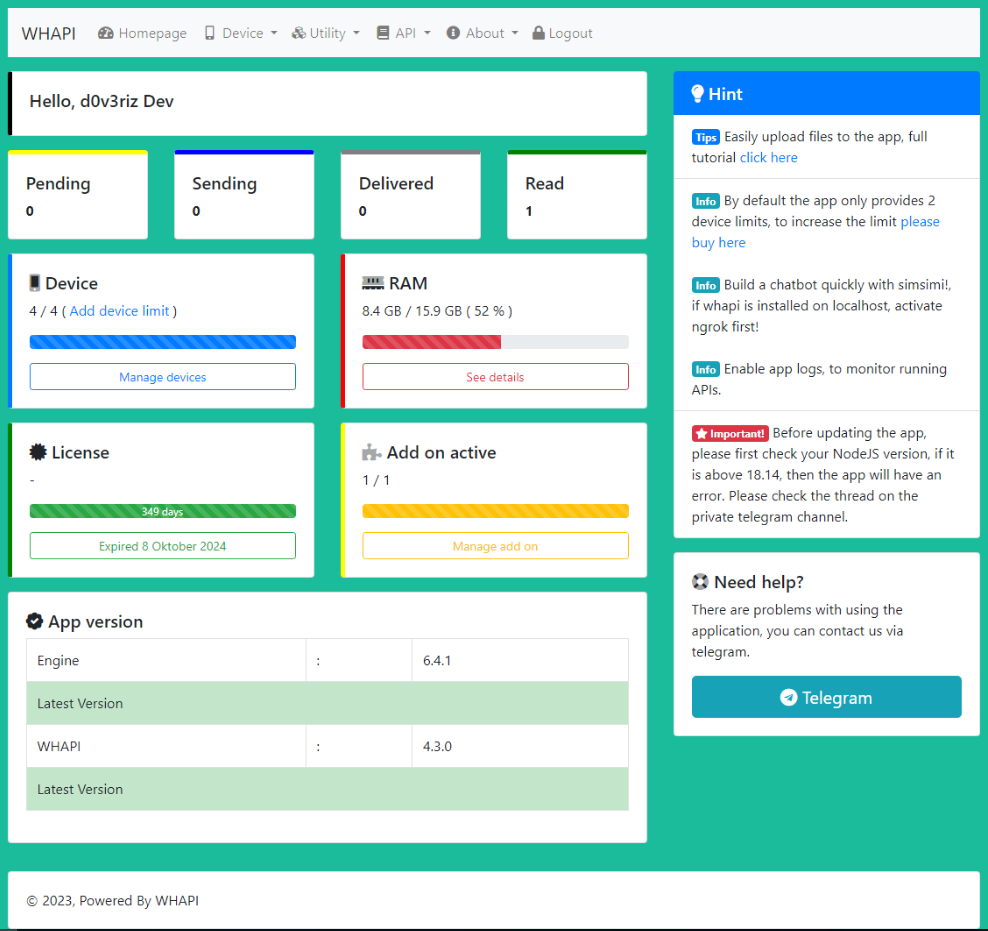The height and width of the screenshot is (931, 988).
Task: Click the Telegram paper plane icon
Action: click(788, 697)
